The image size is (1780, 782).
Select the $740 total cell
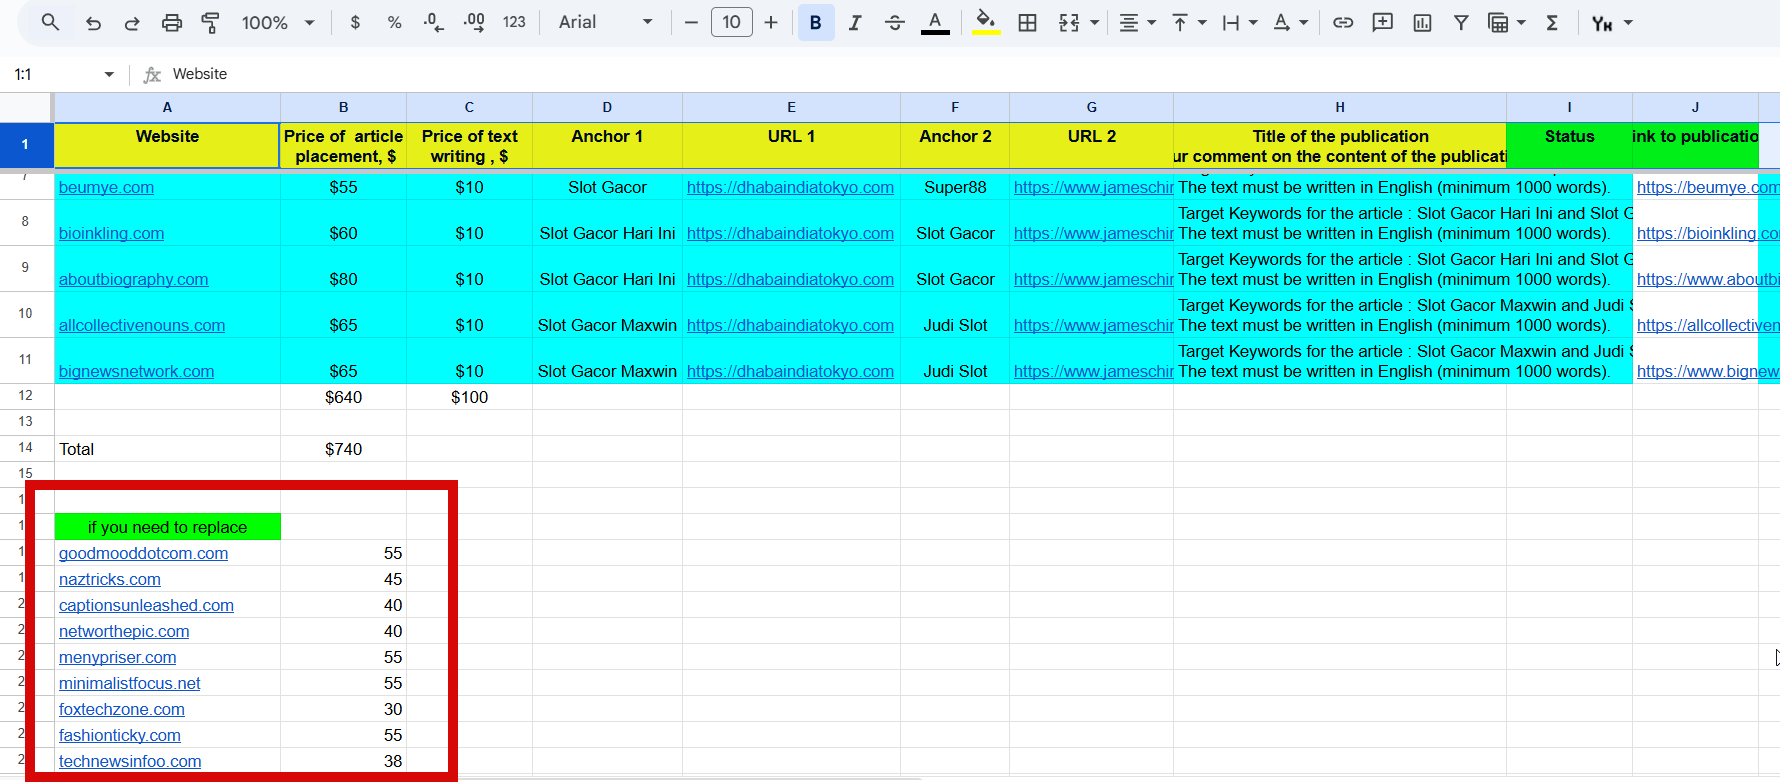click(343, 449)
